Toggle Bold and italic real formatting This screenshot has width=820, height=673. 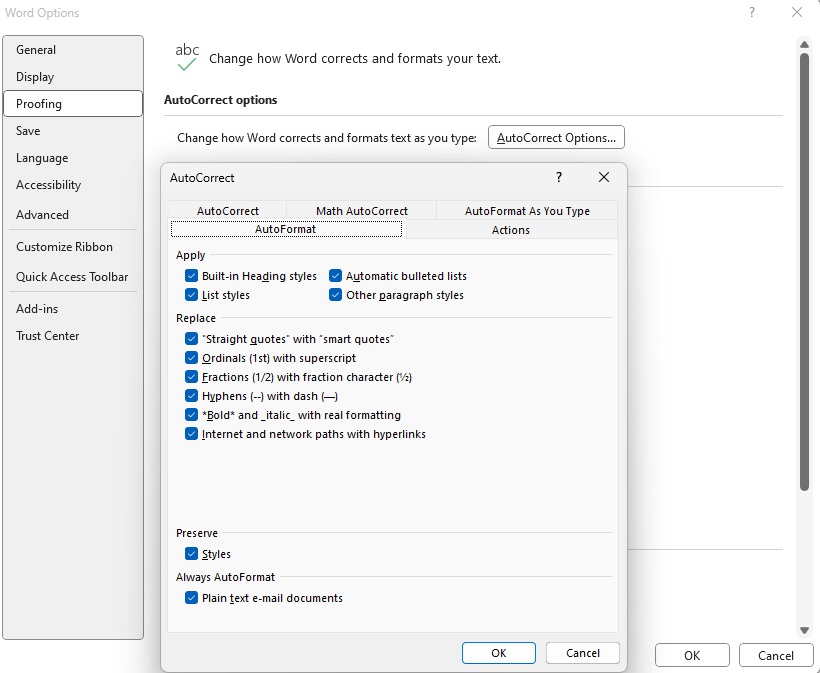tap(191, 415)
